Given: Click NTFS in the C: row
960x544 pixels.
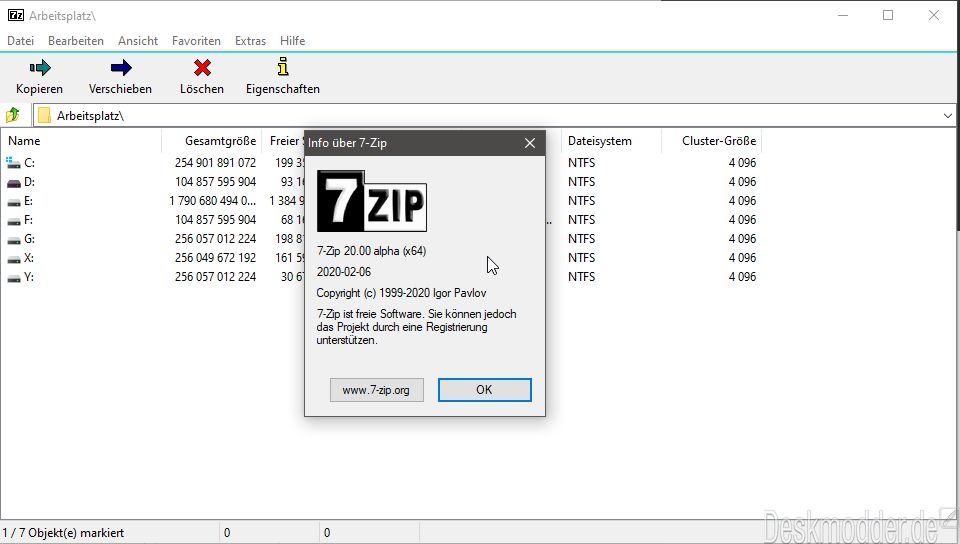Looking at the screenshot, I should [x=582, y=163].
